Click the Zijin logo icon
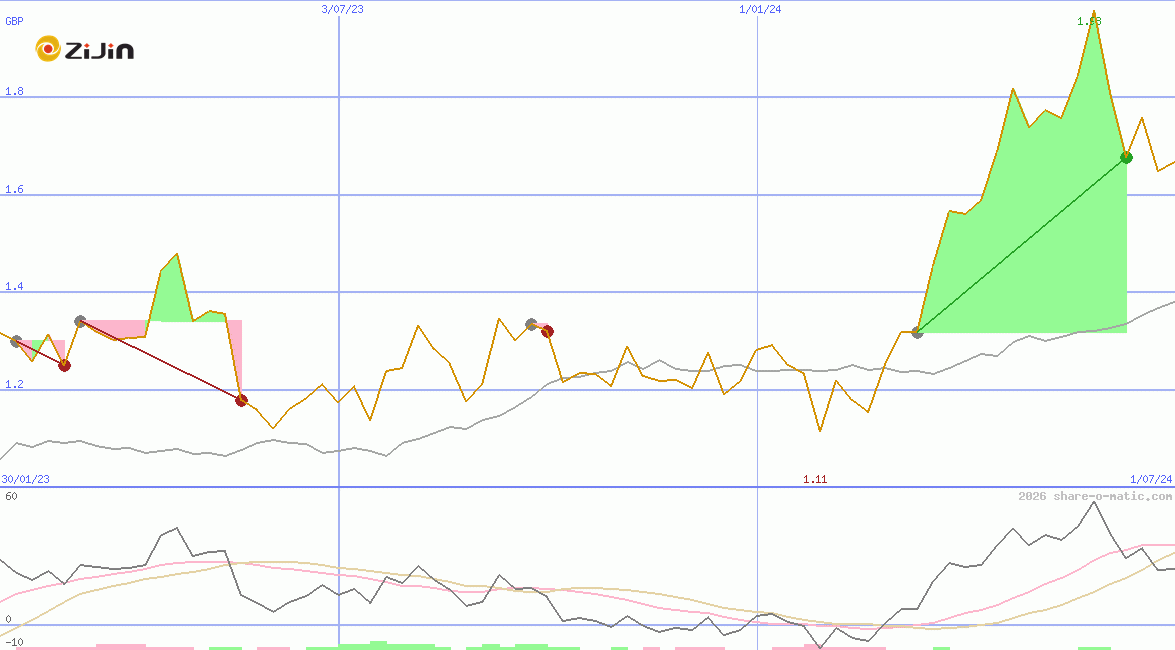1175x650 pixels. (x=47, y=48)
